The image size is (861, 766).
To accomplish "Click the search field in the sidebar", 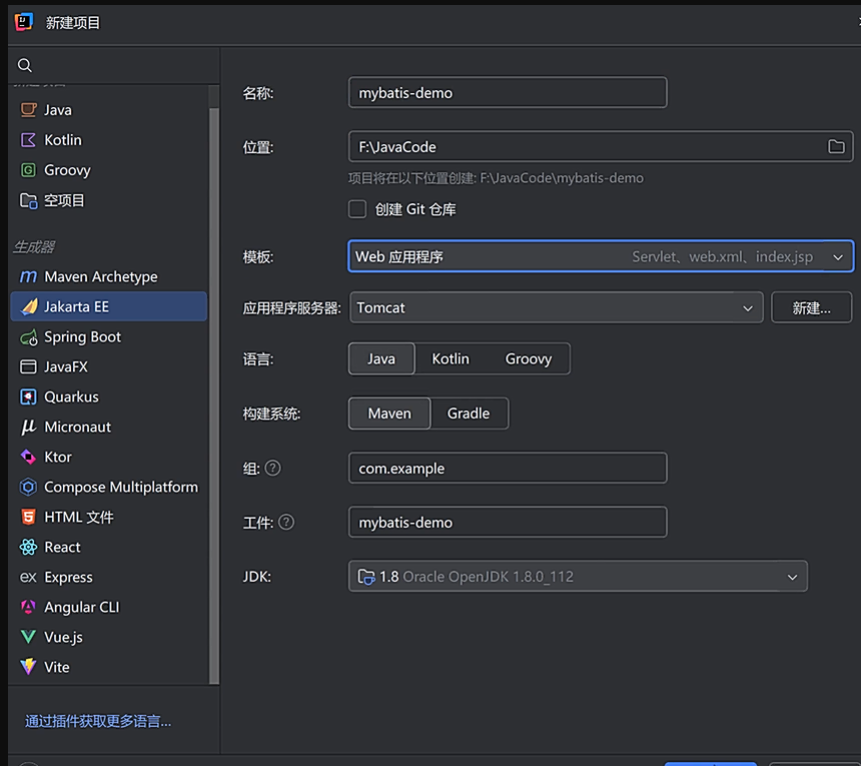I will tap(114, 65).
